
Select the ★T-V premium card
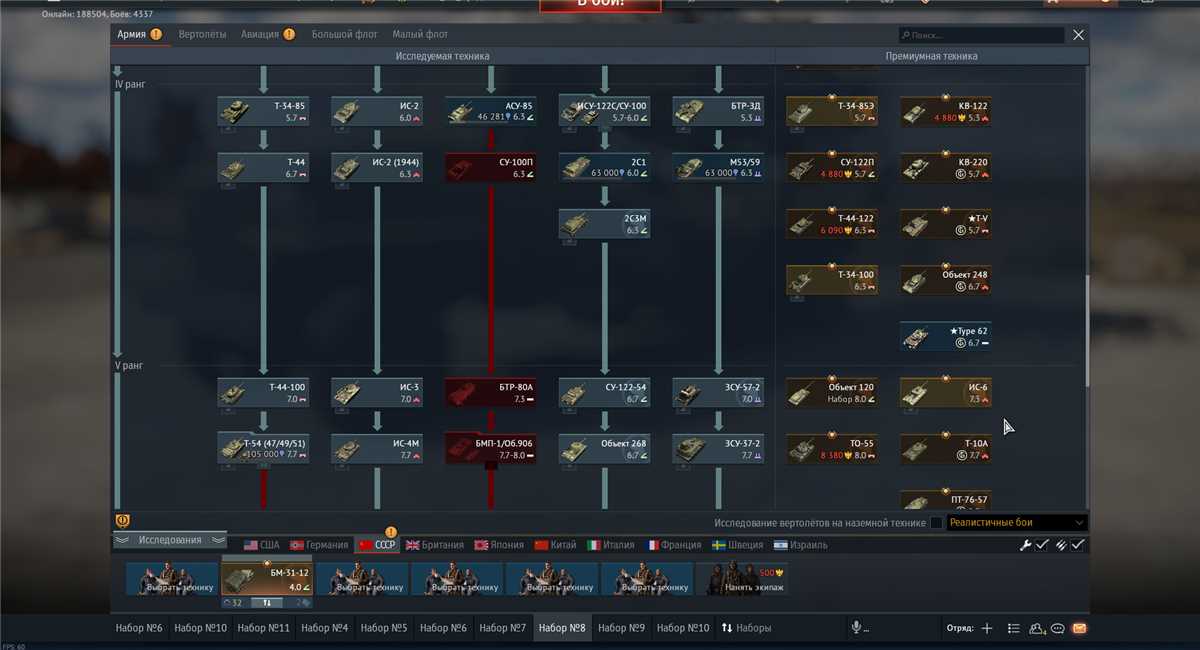click(946, 224)
